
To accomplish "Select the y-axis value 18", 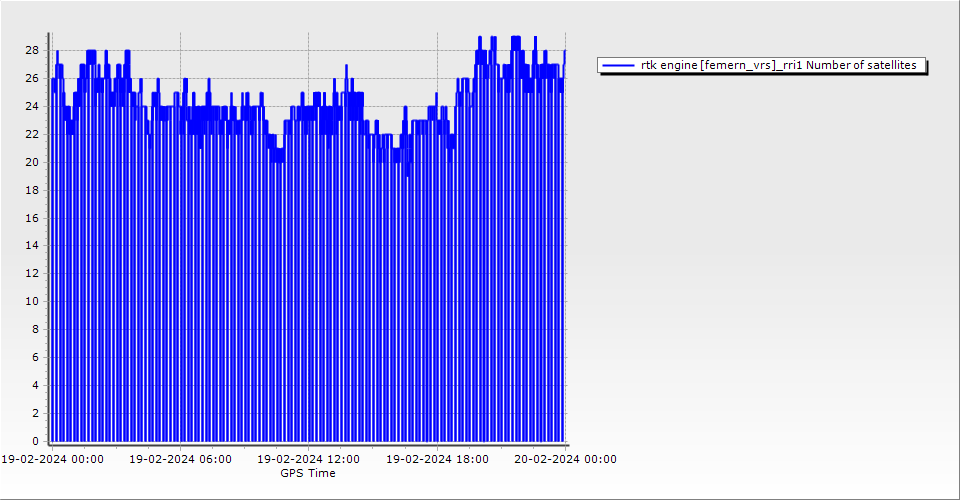I will [x=32, y=190].
